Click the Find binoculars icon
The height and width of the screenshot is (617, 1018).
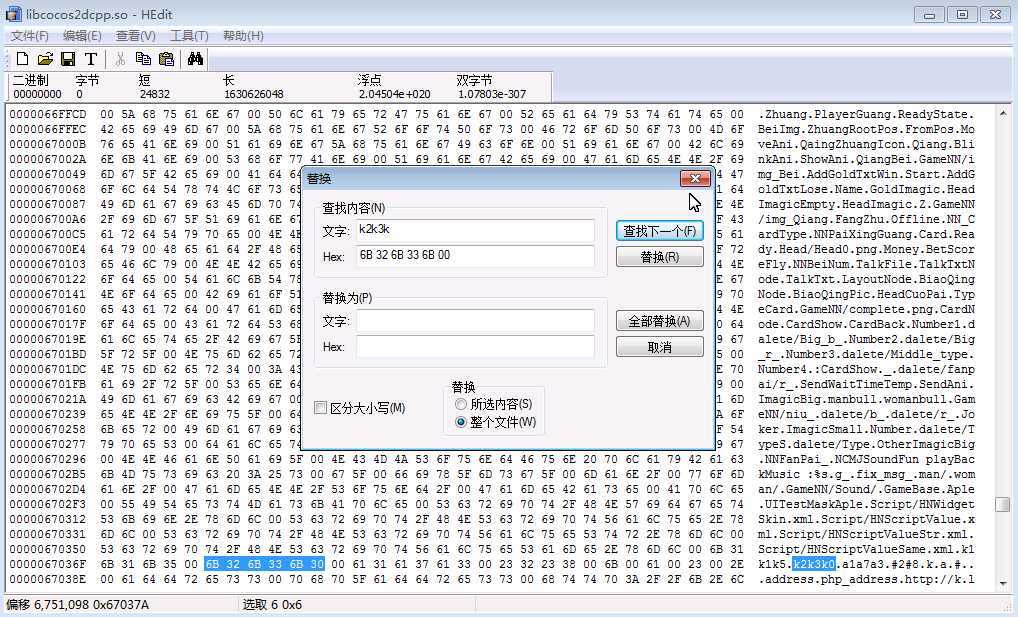click(195, 59)
